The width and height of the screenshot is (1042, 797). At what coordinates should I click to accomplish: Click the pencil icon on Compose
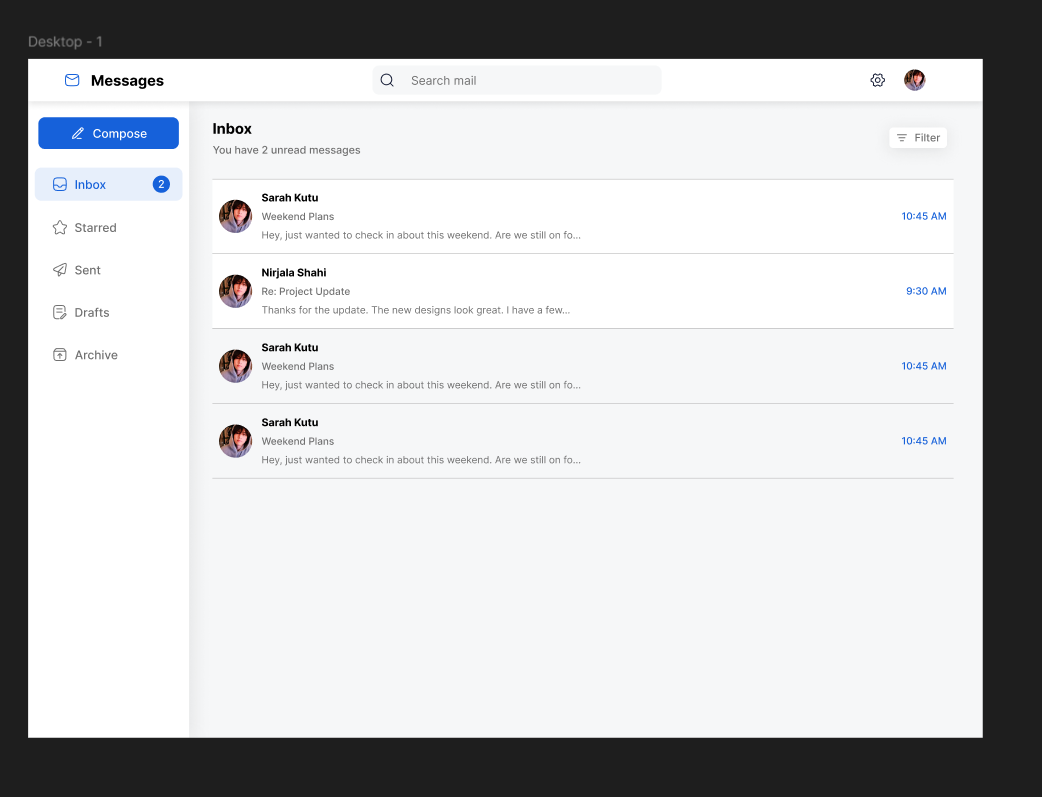pyautogui.click(x=78, y=134)
